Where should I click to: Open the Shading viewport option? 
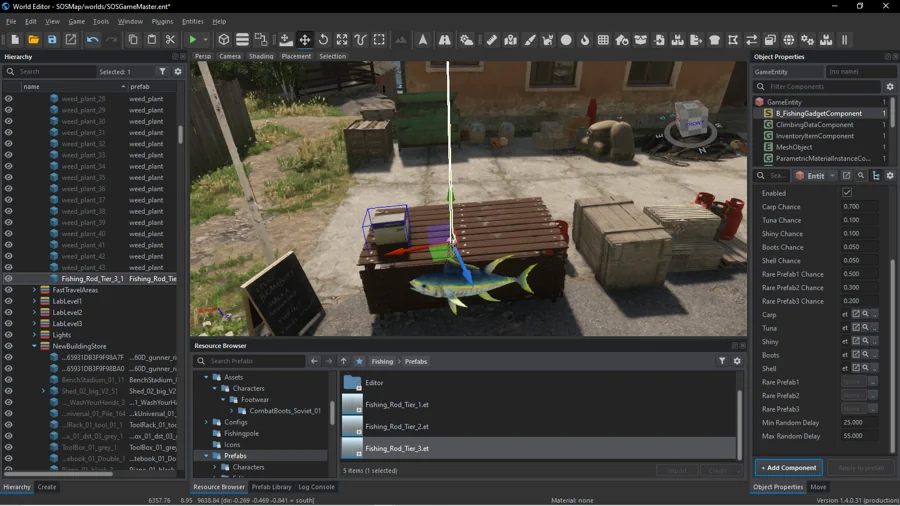[261, 56]
